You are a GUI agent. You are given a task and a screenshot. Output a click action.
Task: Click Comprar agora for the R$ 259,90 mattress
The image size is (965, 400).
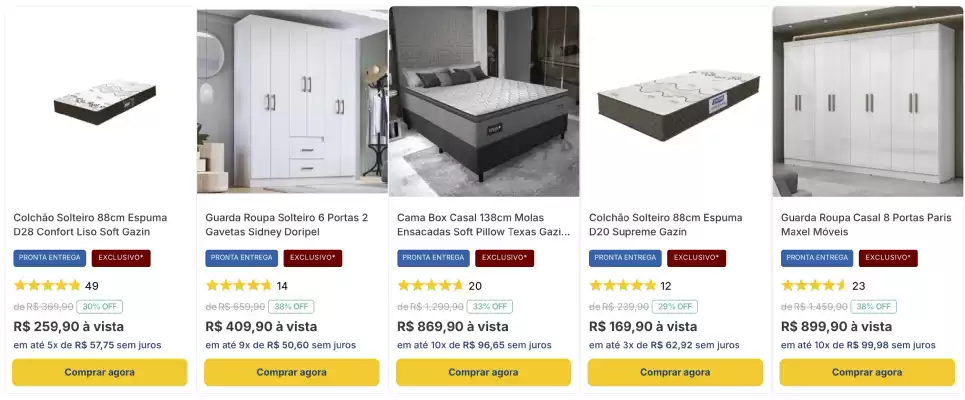point(100,372)
